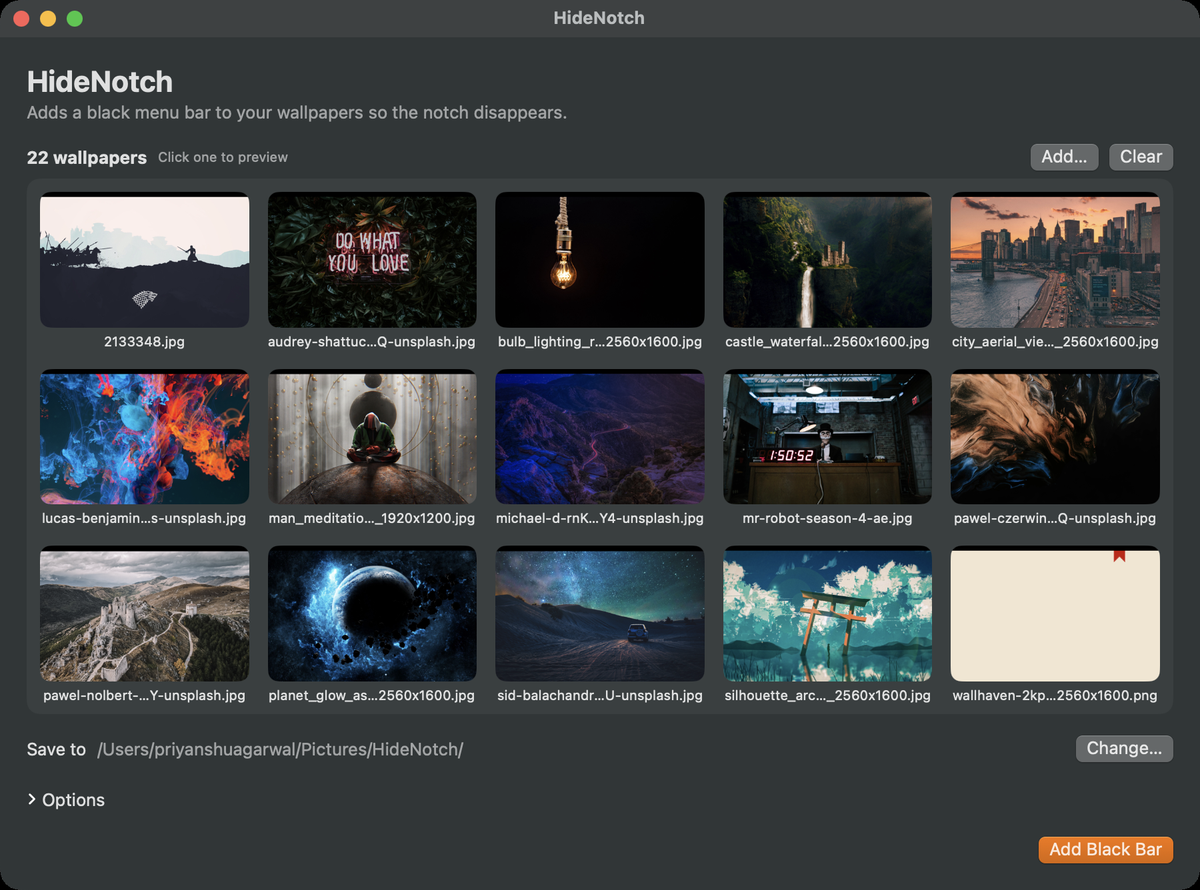1200x890 pixels.
Task: Preview the pawel-nolbert hilltop castle wallpaper
Action: pos(145,614)
